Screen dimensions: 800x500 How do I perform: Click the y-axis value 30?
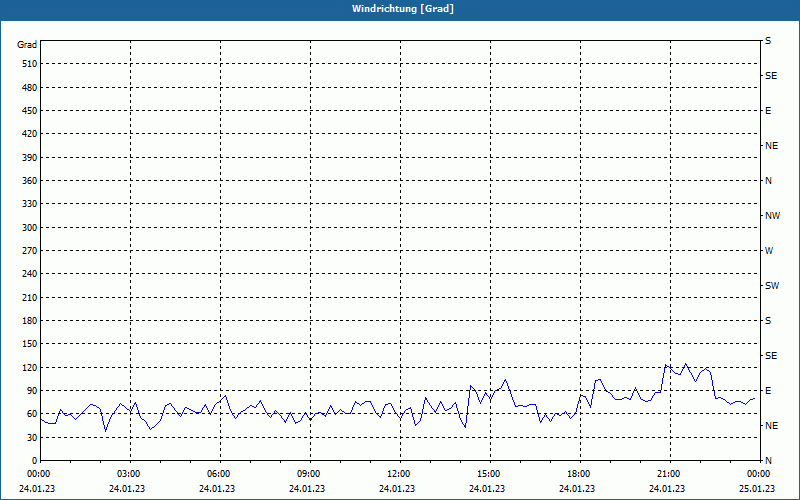click(32, 438)
